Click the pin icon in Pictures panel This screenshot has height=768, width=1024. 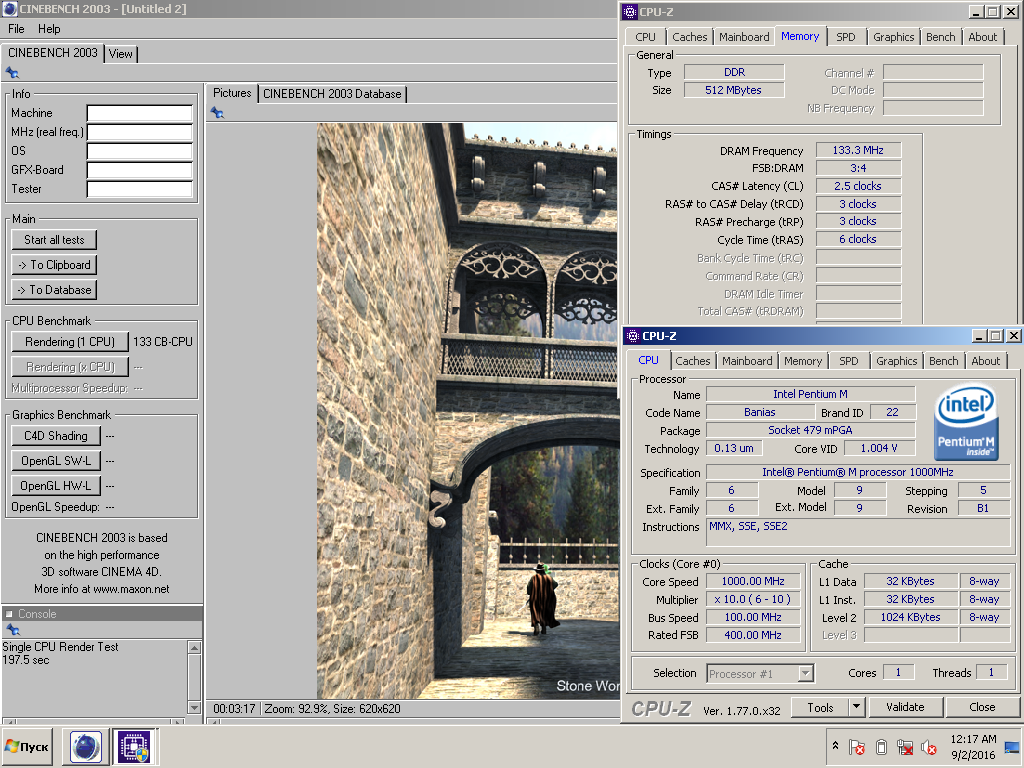tap(217, 113)
